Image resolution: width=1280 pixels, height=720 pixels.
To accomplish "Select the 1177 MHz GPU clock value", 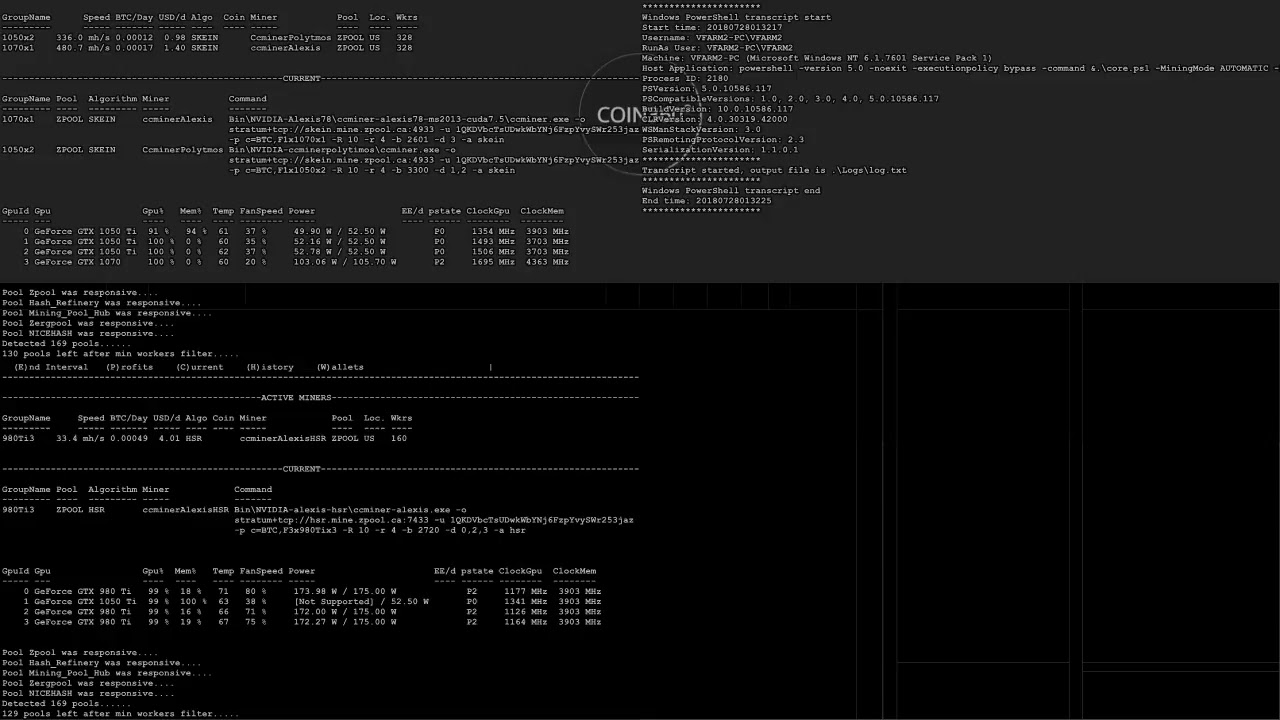I will [x=526, y=591].
